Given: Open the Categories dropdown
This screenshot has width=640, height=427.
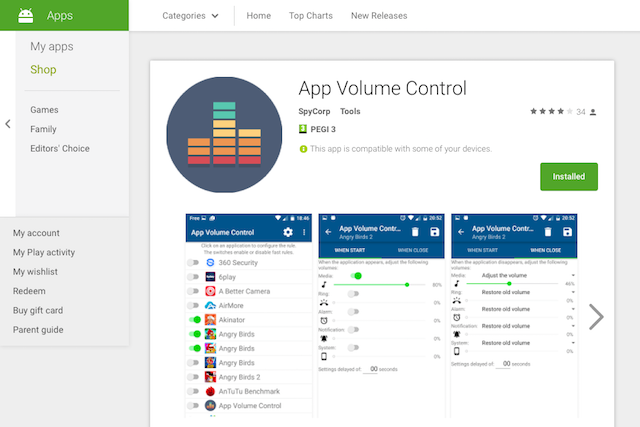Looking at the screenshot, I should 190,16.
